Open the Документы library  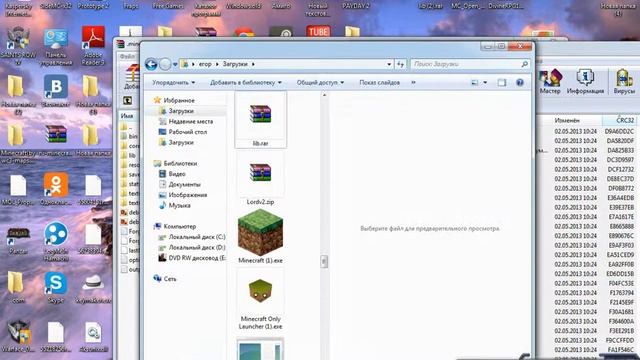point(184,184)
